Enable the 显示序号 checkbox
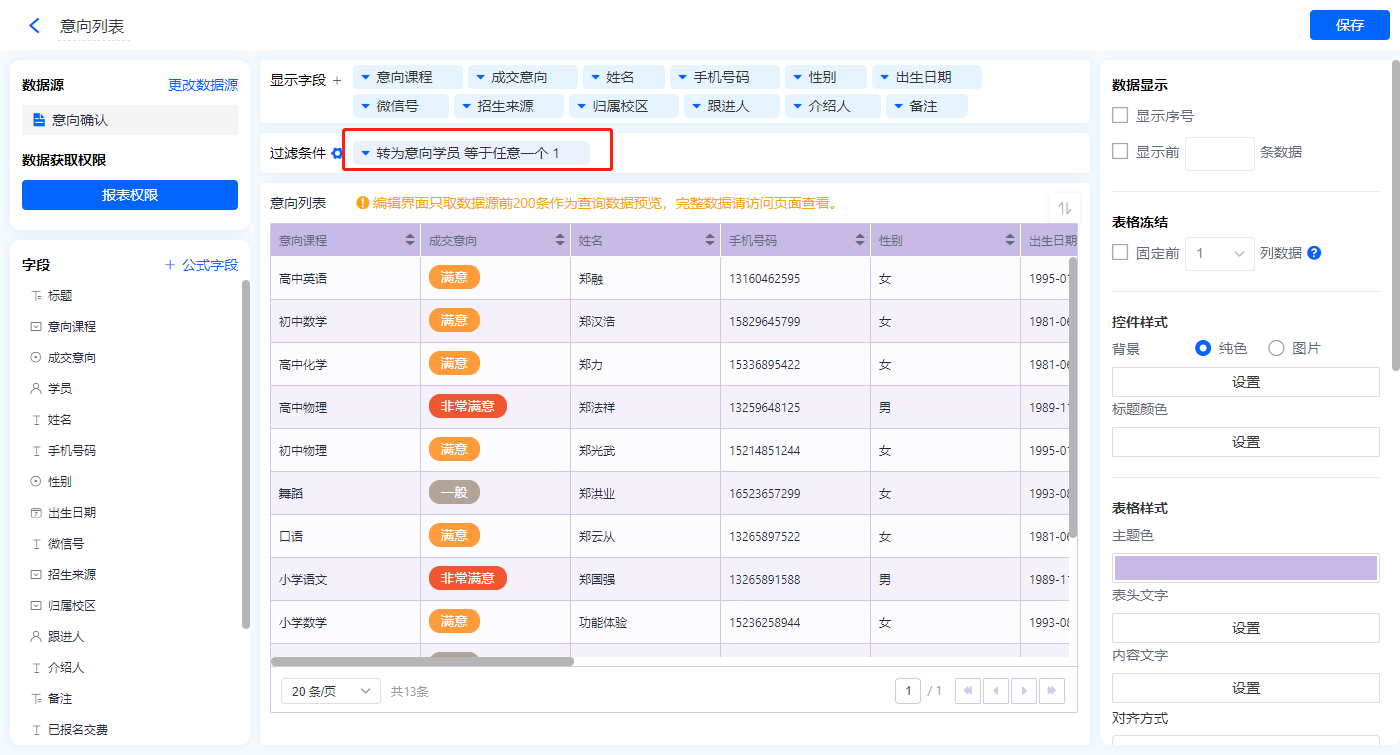The width and height of the screenshot is (1400, 755). [1120, 116]
